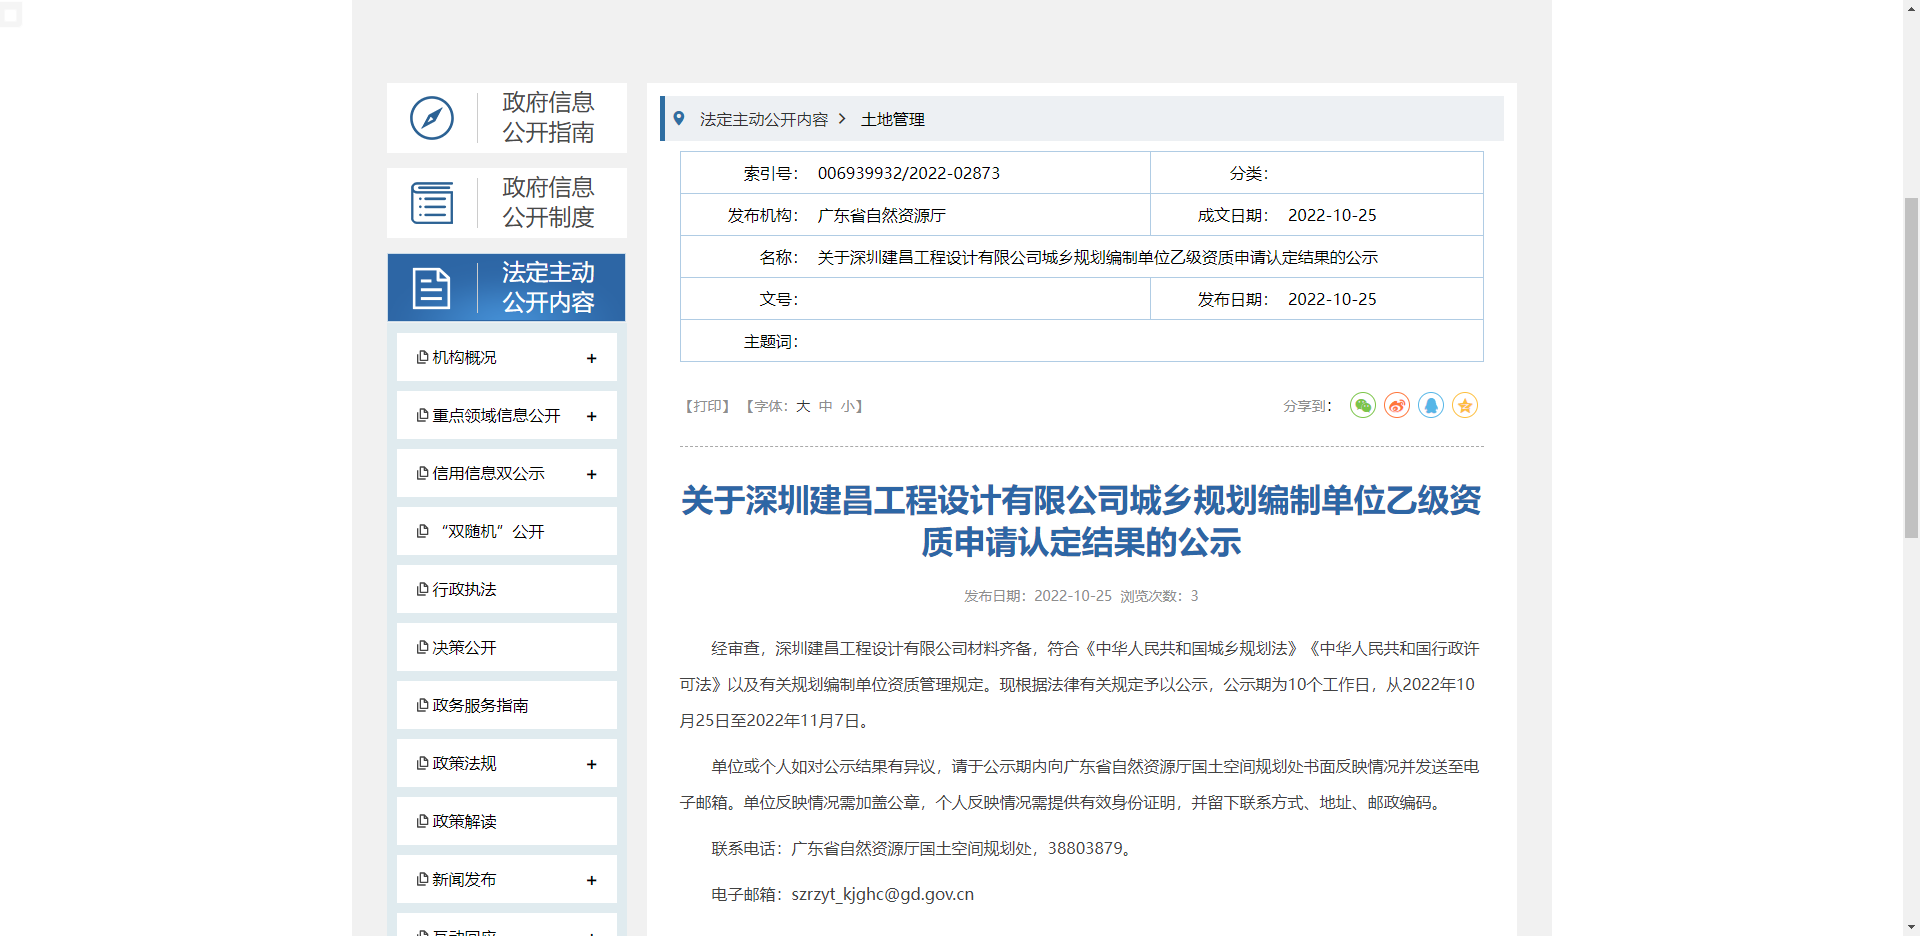
Task: Open the email link szrzyt_kjghc@gd.gov.cn
Action: click(x=882, y=894)
